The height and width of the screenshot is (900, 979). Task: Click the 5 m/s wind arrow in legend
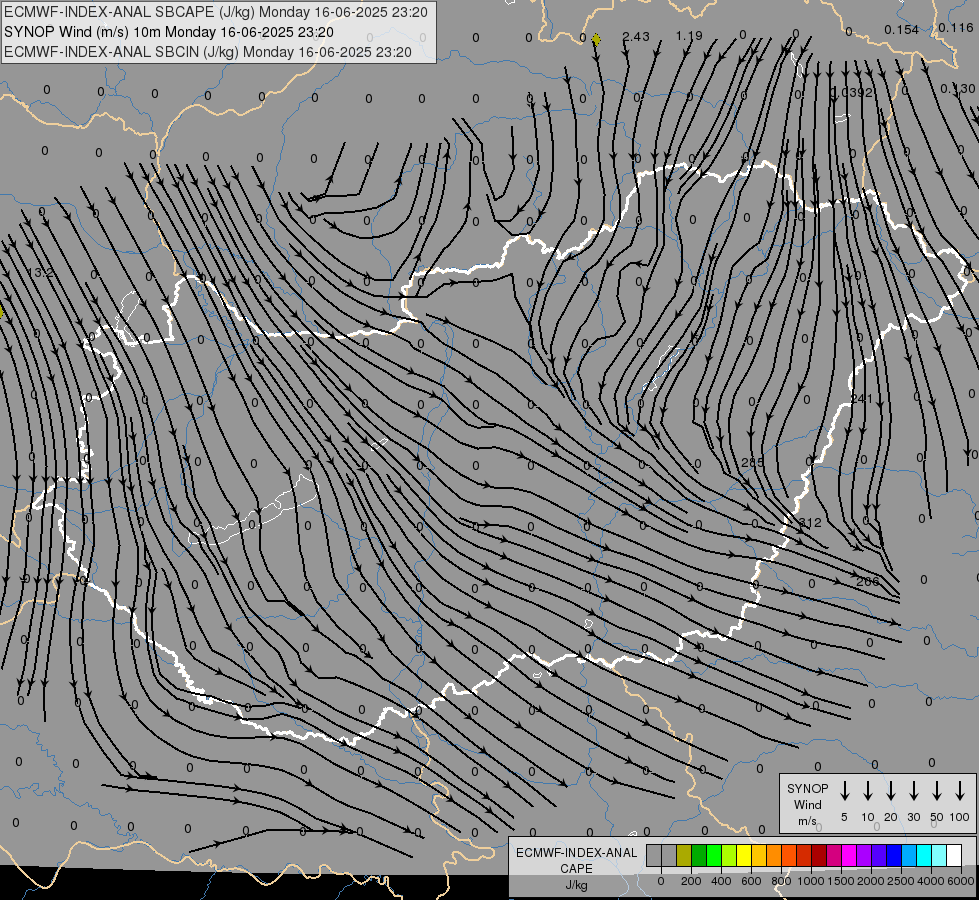point(844,791)
